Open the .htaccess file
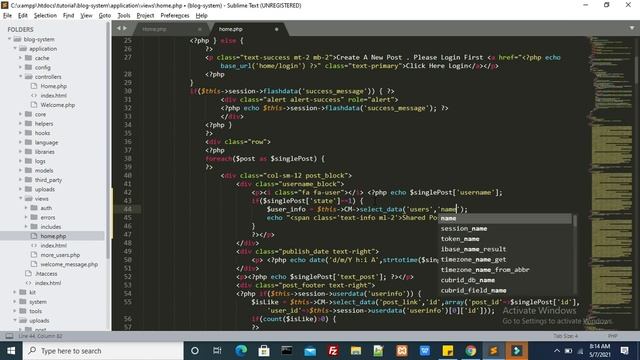The width and height of the screenshot is (640, 360). (x=46, y=274)
